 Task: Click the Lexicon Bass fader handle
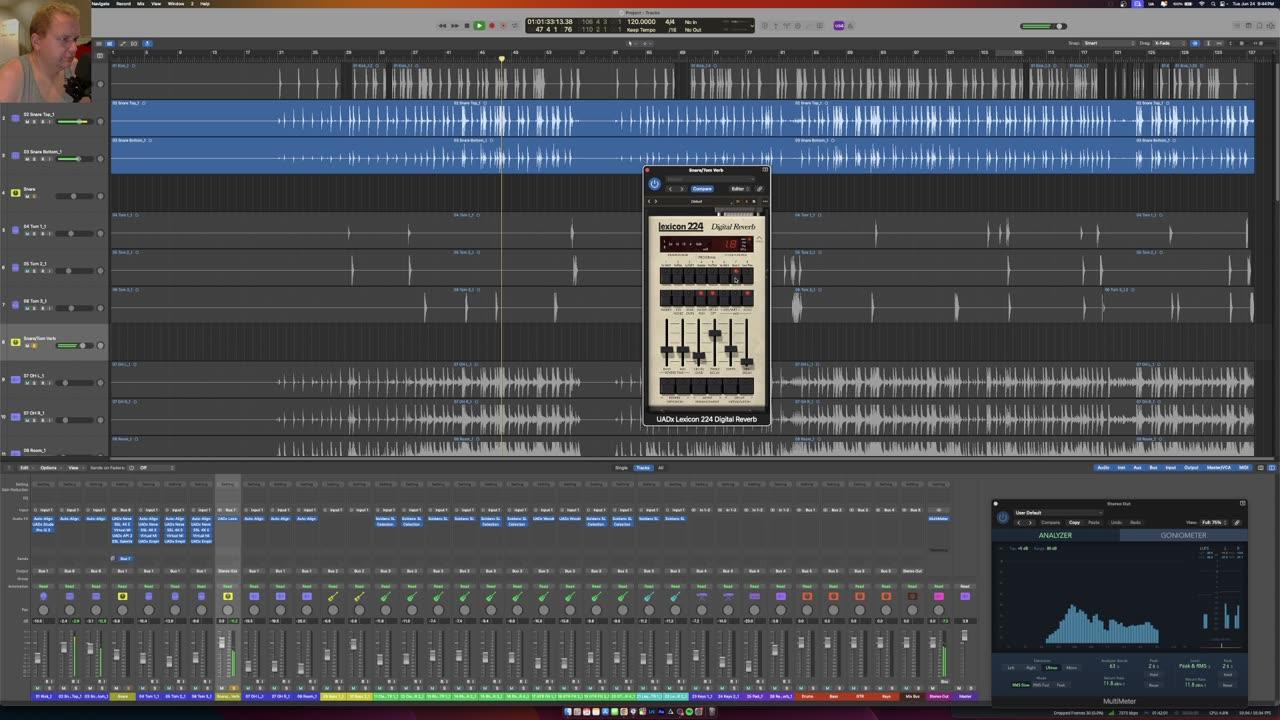pos(666,352)
